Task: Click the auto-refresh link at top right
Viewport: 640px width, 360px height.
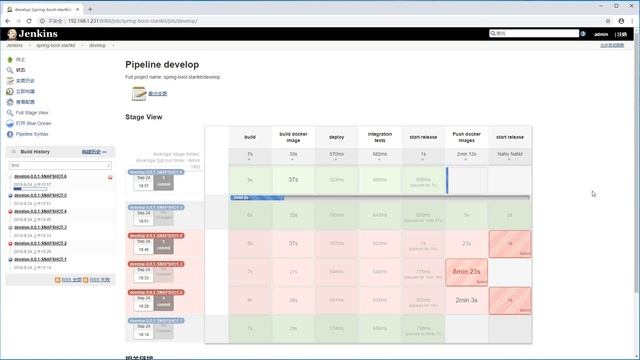Action: tap(612, 45)
